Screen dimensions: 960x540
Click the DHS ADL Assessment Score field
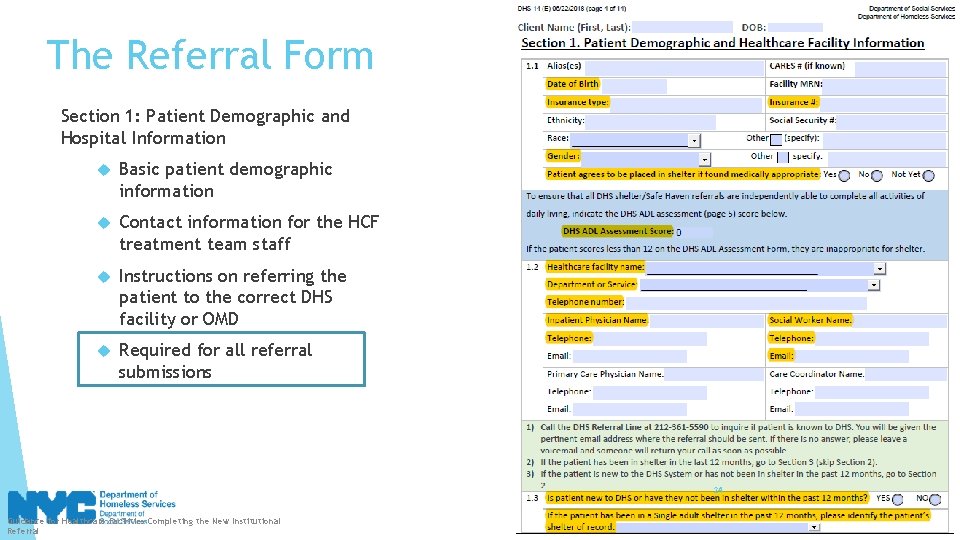click(694, 232)
